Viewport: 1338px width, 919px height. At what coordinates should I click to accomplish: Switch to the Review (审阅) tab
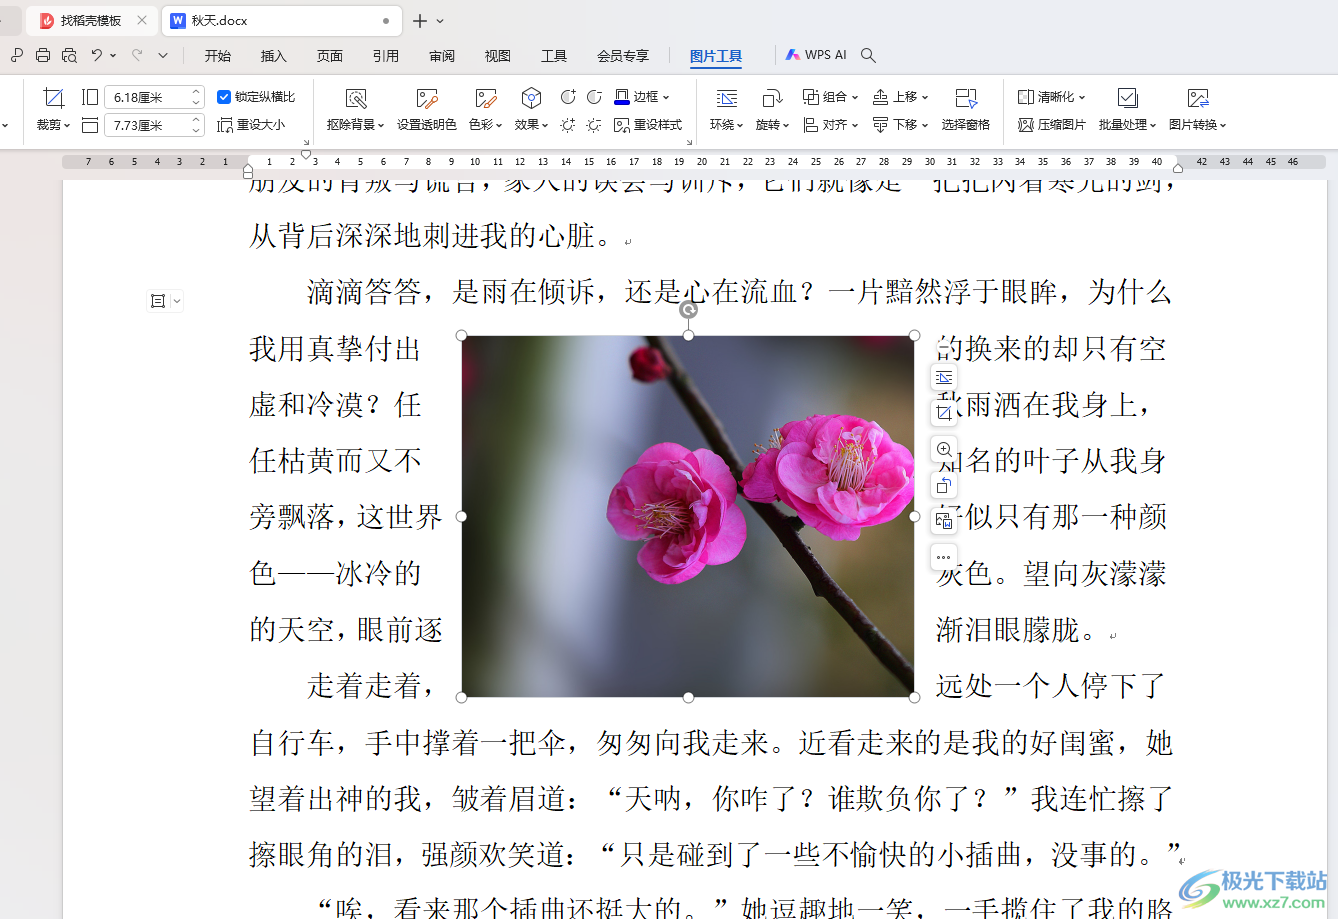[x=441, y=56]
